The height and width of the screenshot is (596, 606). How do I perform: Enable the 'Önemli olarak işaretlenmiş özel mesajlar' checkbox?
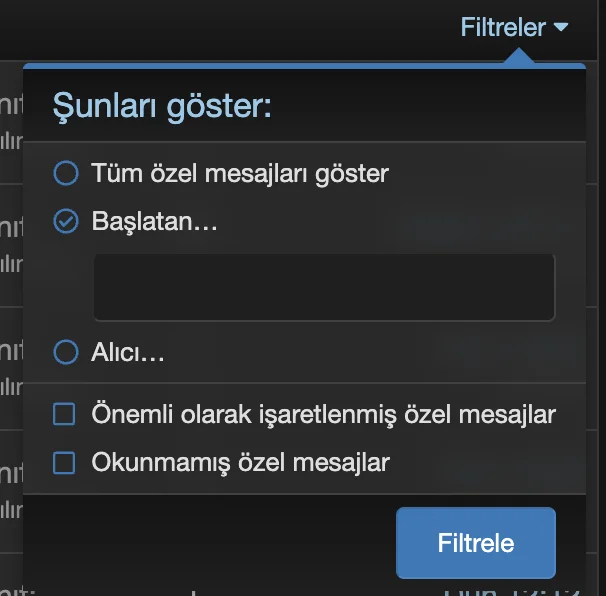click(64, 414)
